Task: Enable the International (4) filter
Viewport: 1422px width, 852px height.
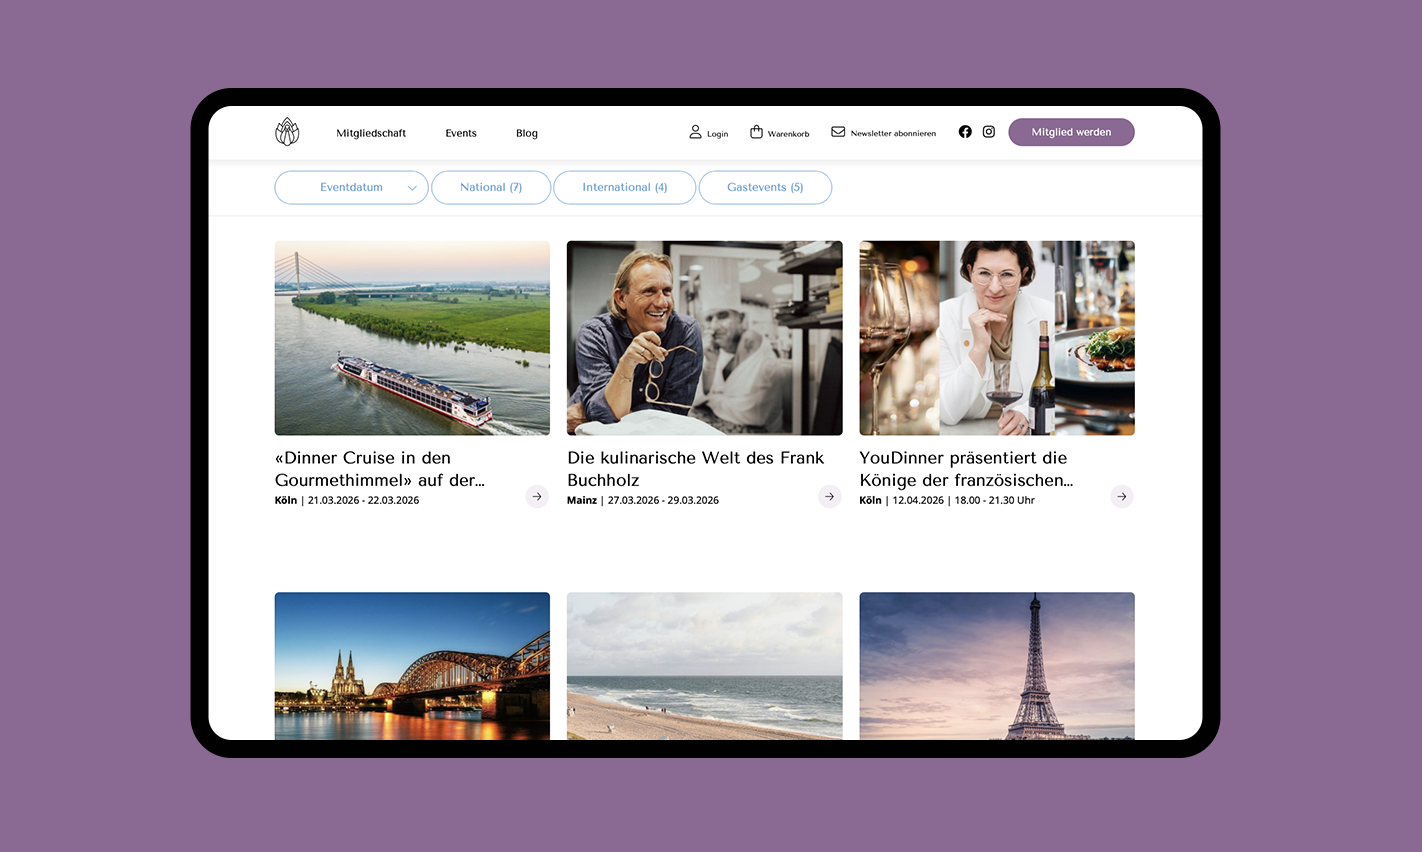Action: pos(624,187)
